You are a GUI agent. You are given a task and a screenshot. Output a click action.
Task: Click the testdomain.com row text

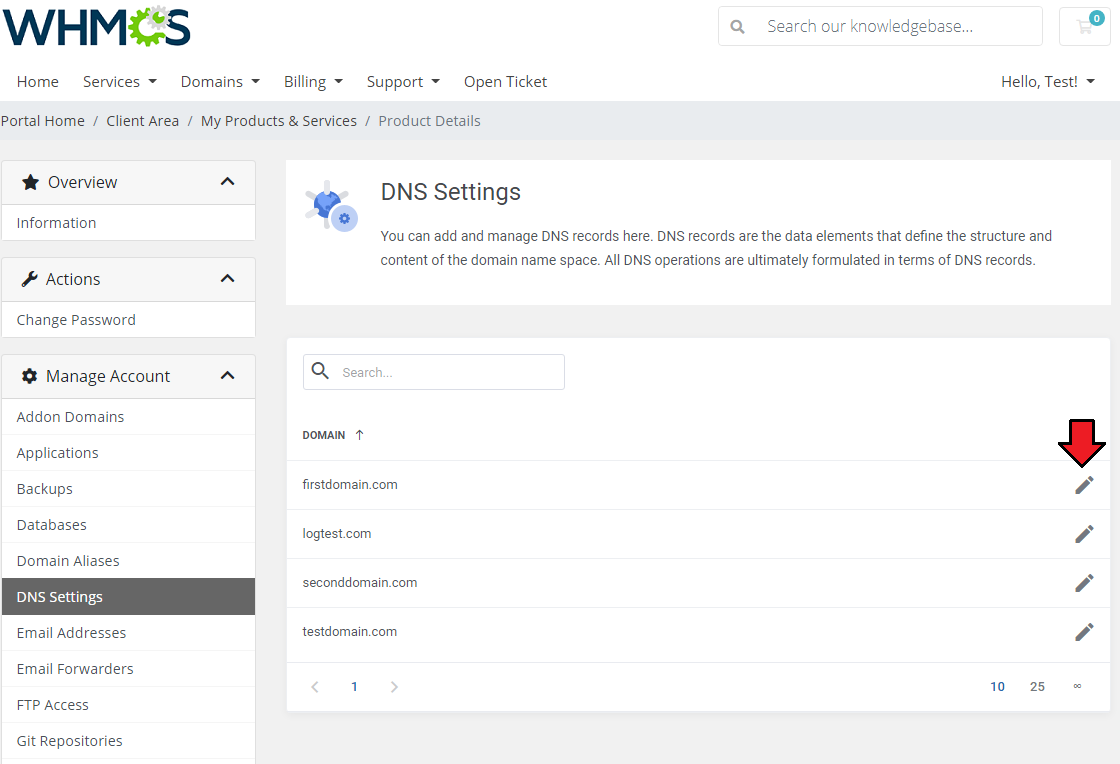click(x=349, y=632)
